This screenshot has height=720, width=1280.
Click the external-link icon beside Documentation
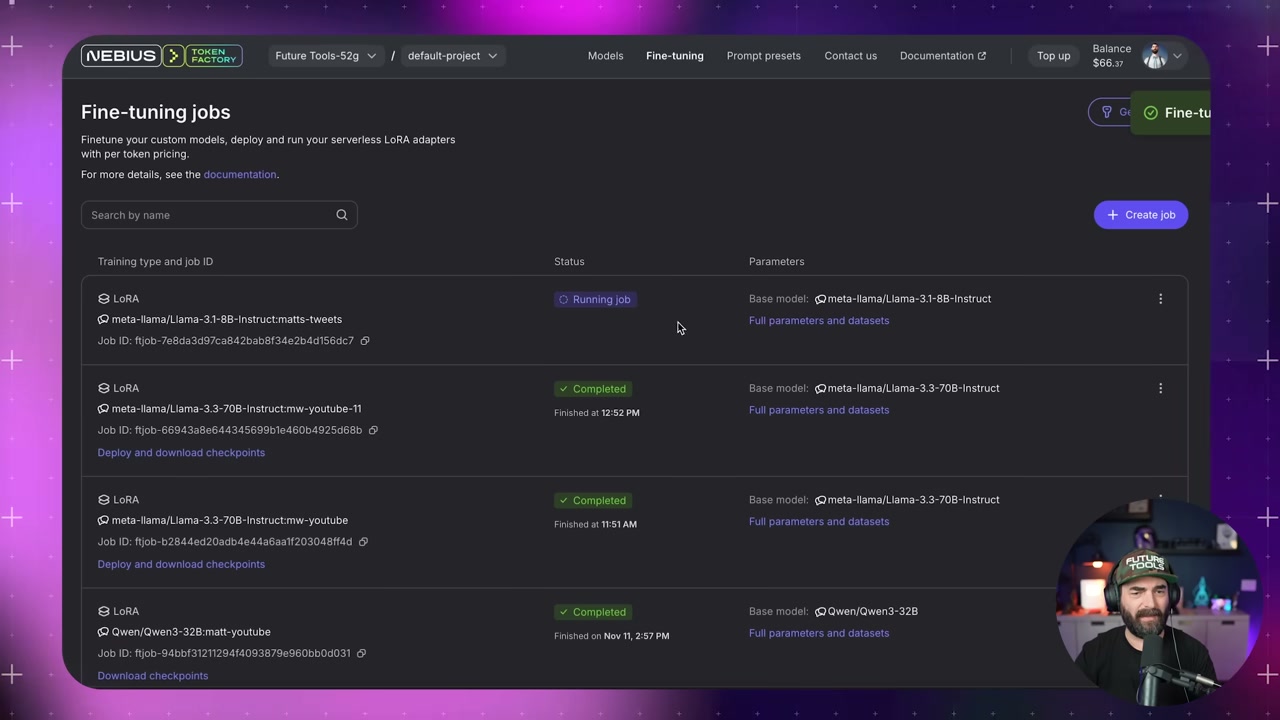[x=982, y=55]
